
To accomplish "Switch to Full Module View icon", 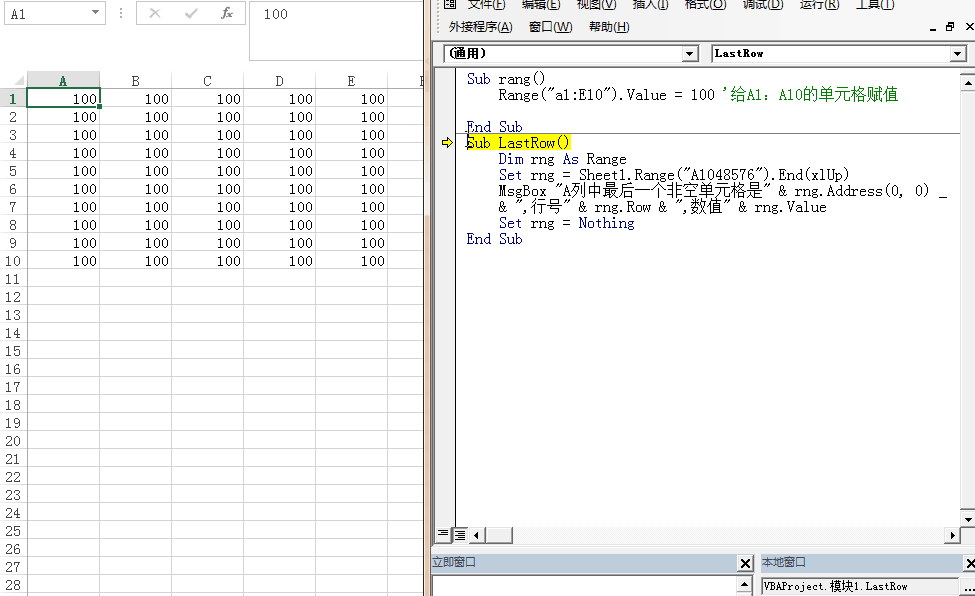I will click(x=460, y=534).
